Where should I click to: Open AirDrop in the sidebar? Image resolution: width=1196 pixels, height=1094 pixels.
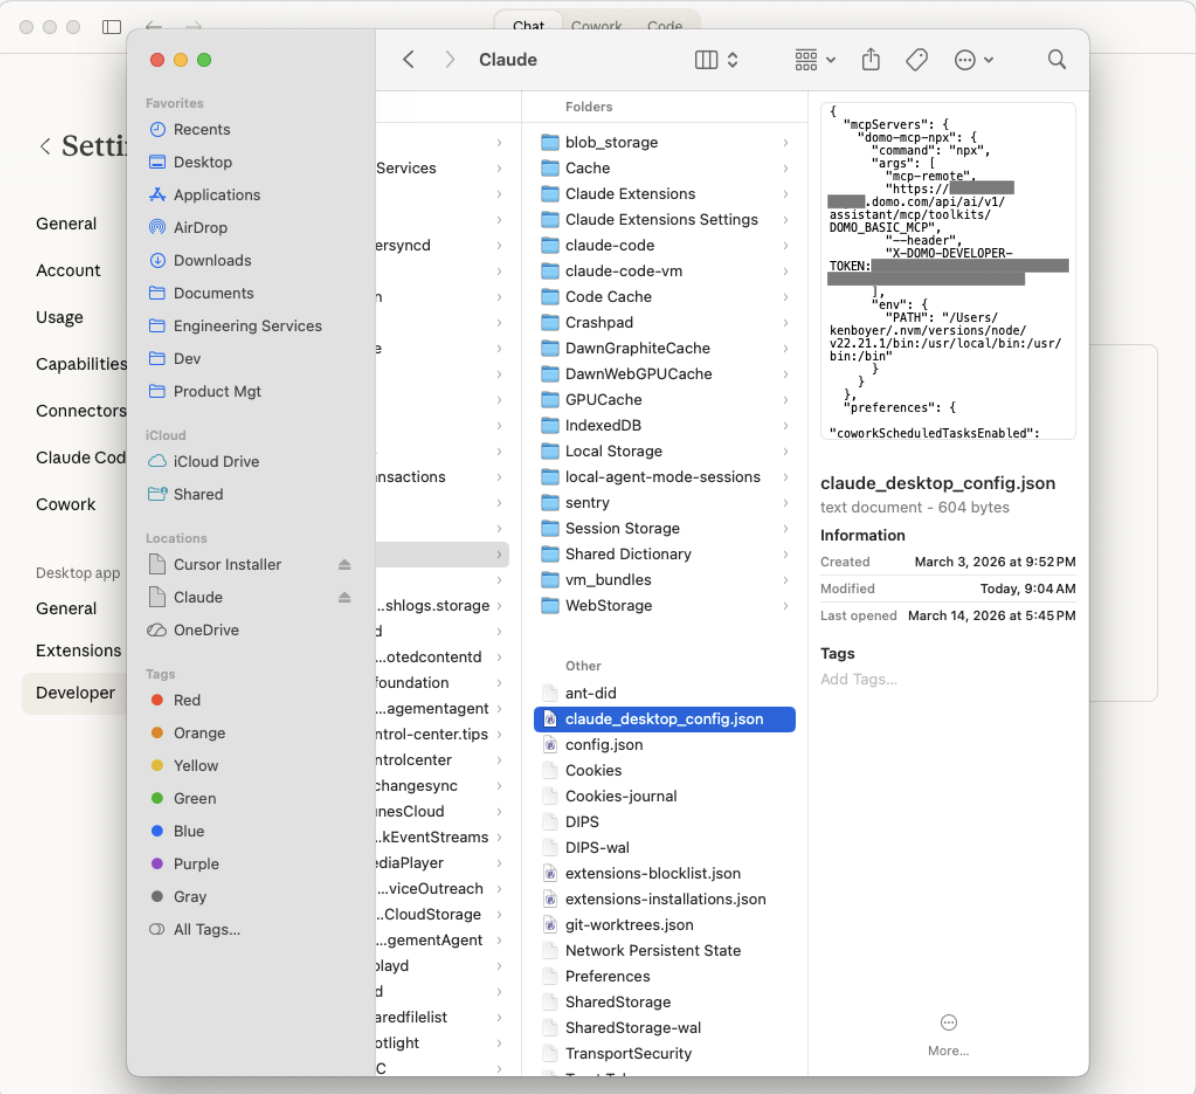tap(200, 228)
